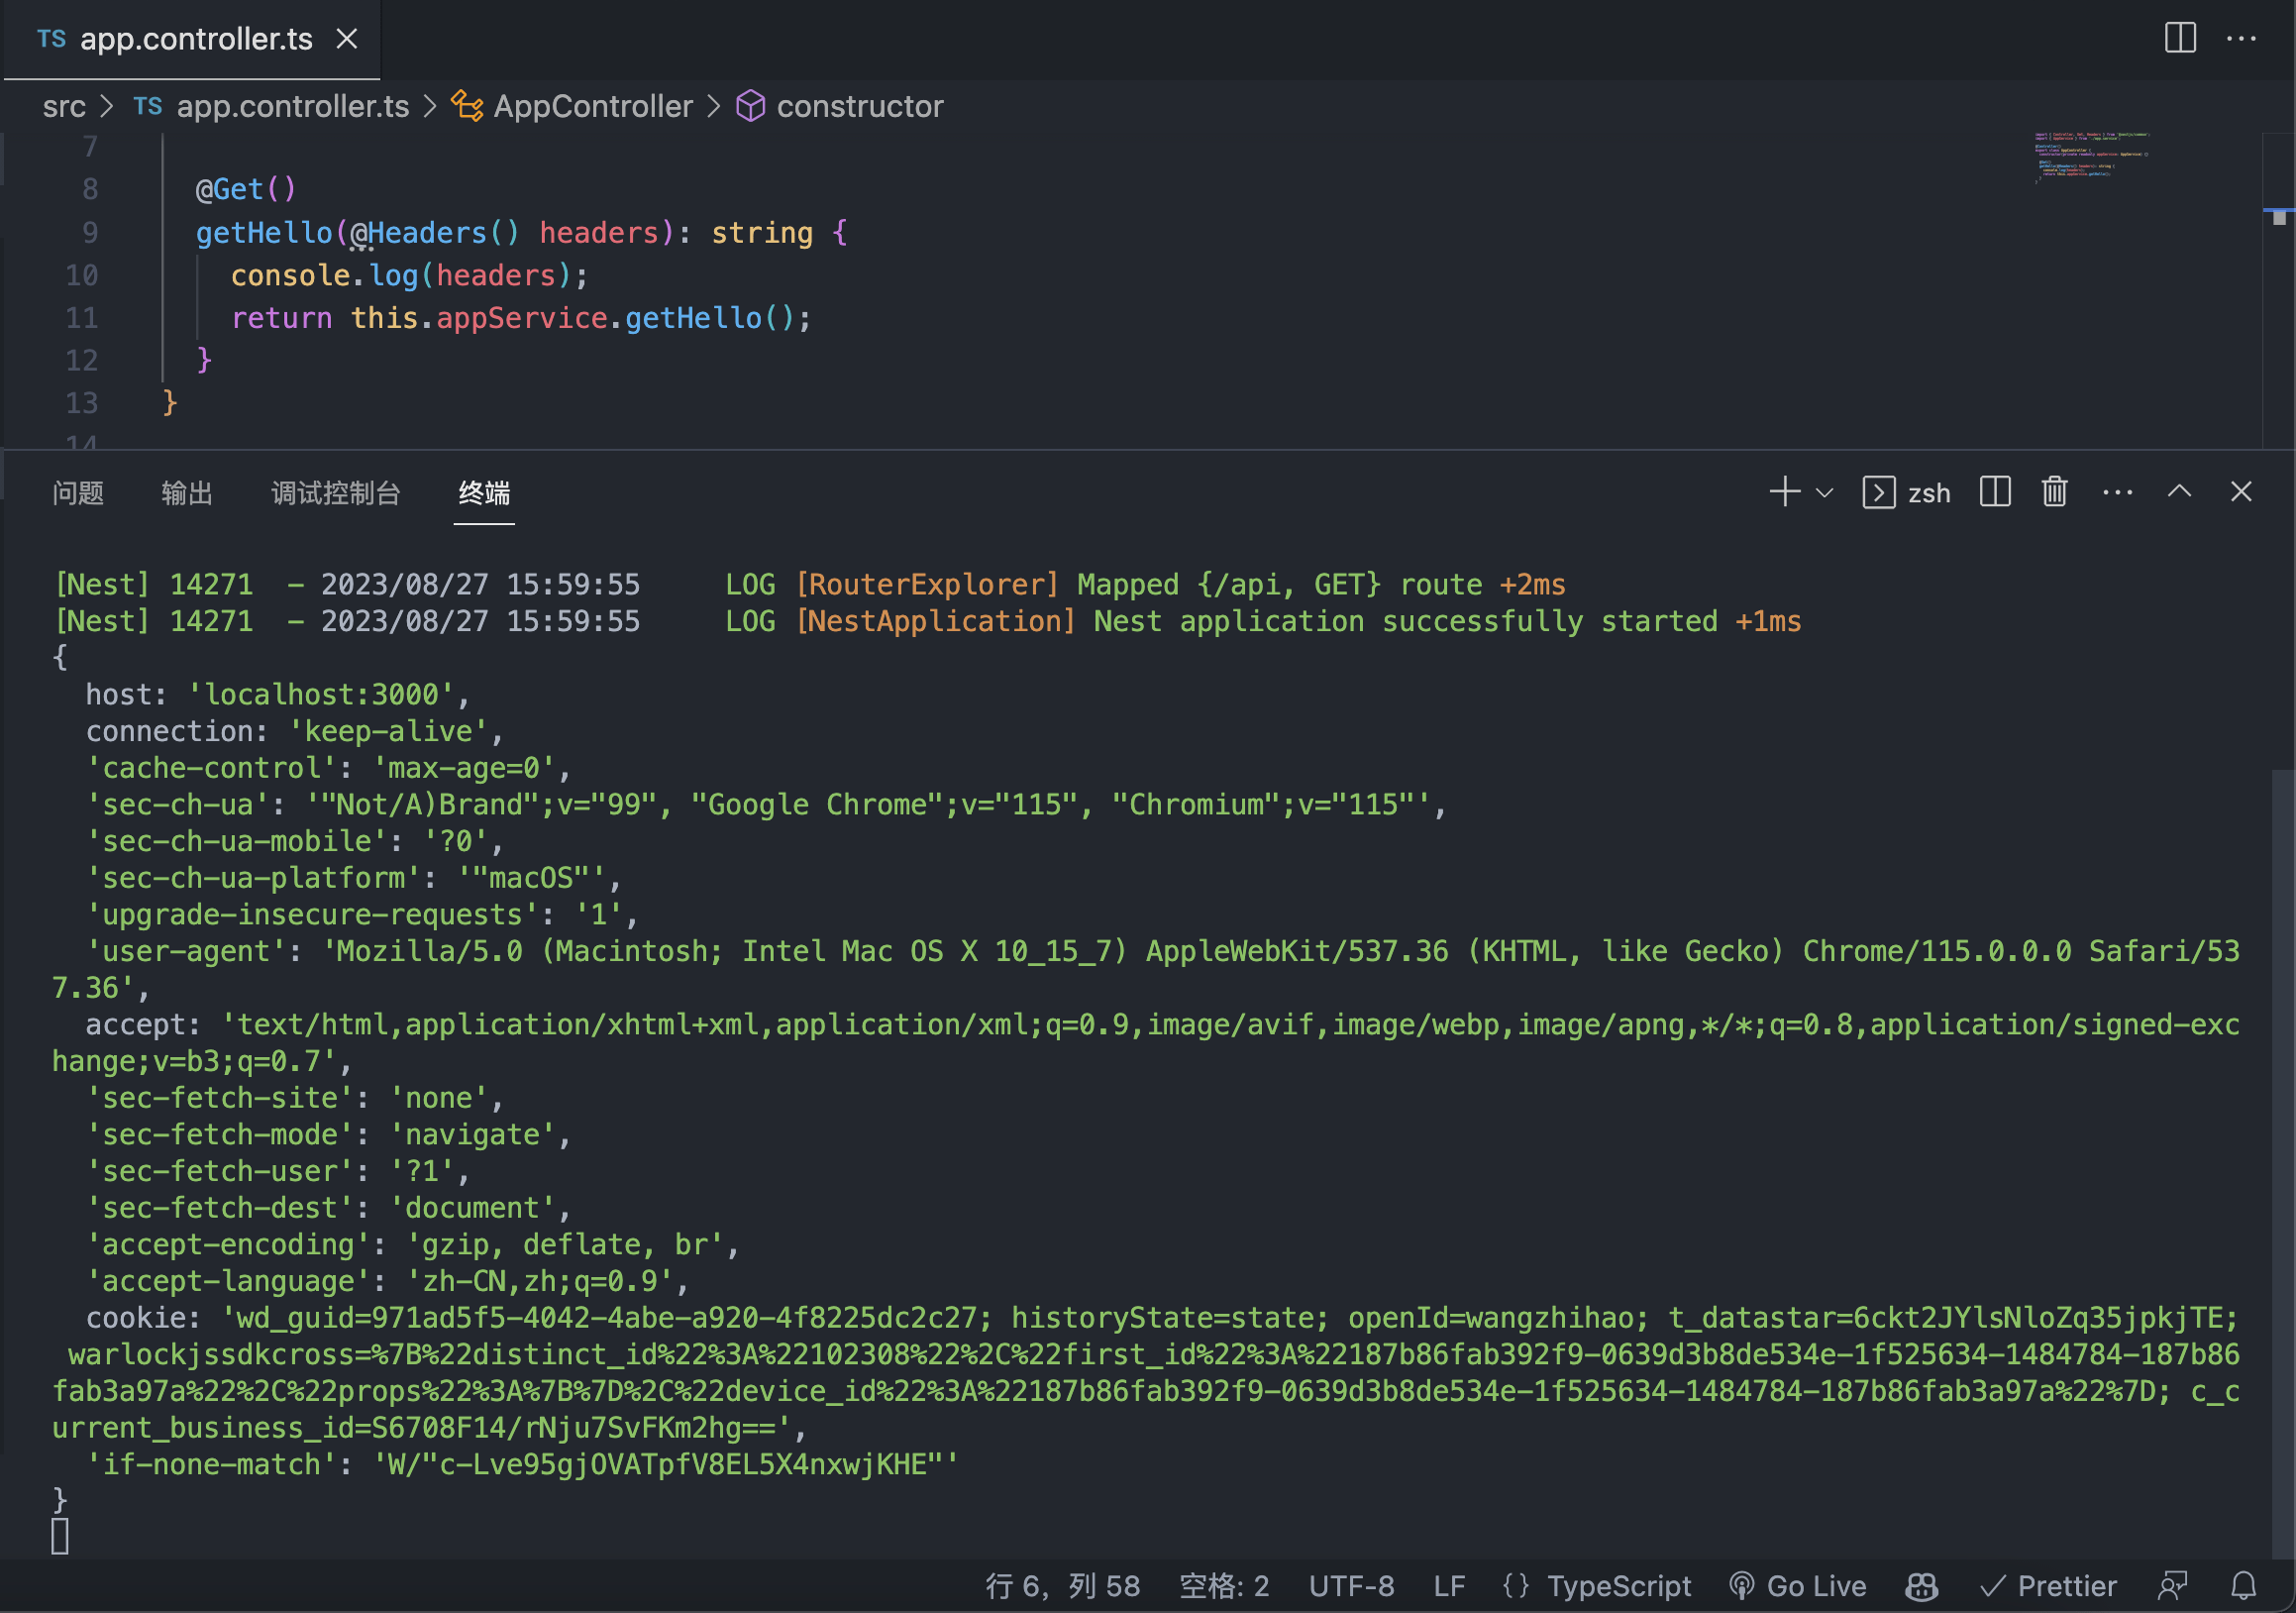Change language mode from TypeScript
This screenshot has height=1613, width=2296.
[1618, 1586]
